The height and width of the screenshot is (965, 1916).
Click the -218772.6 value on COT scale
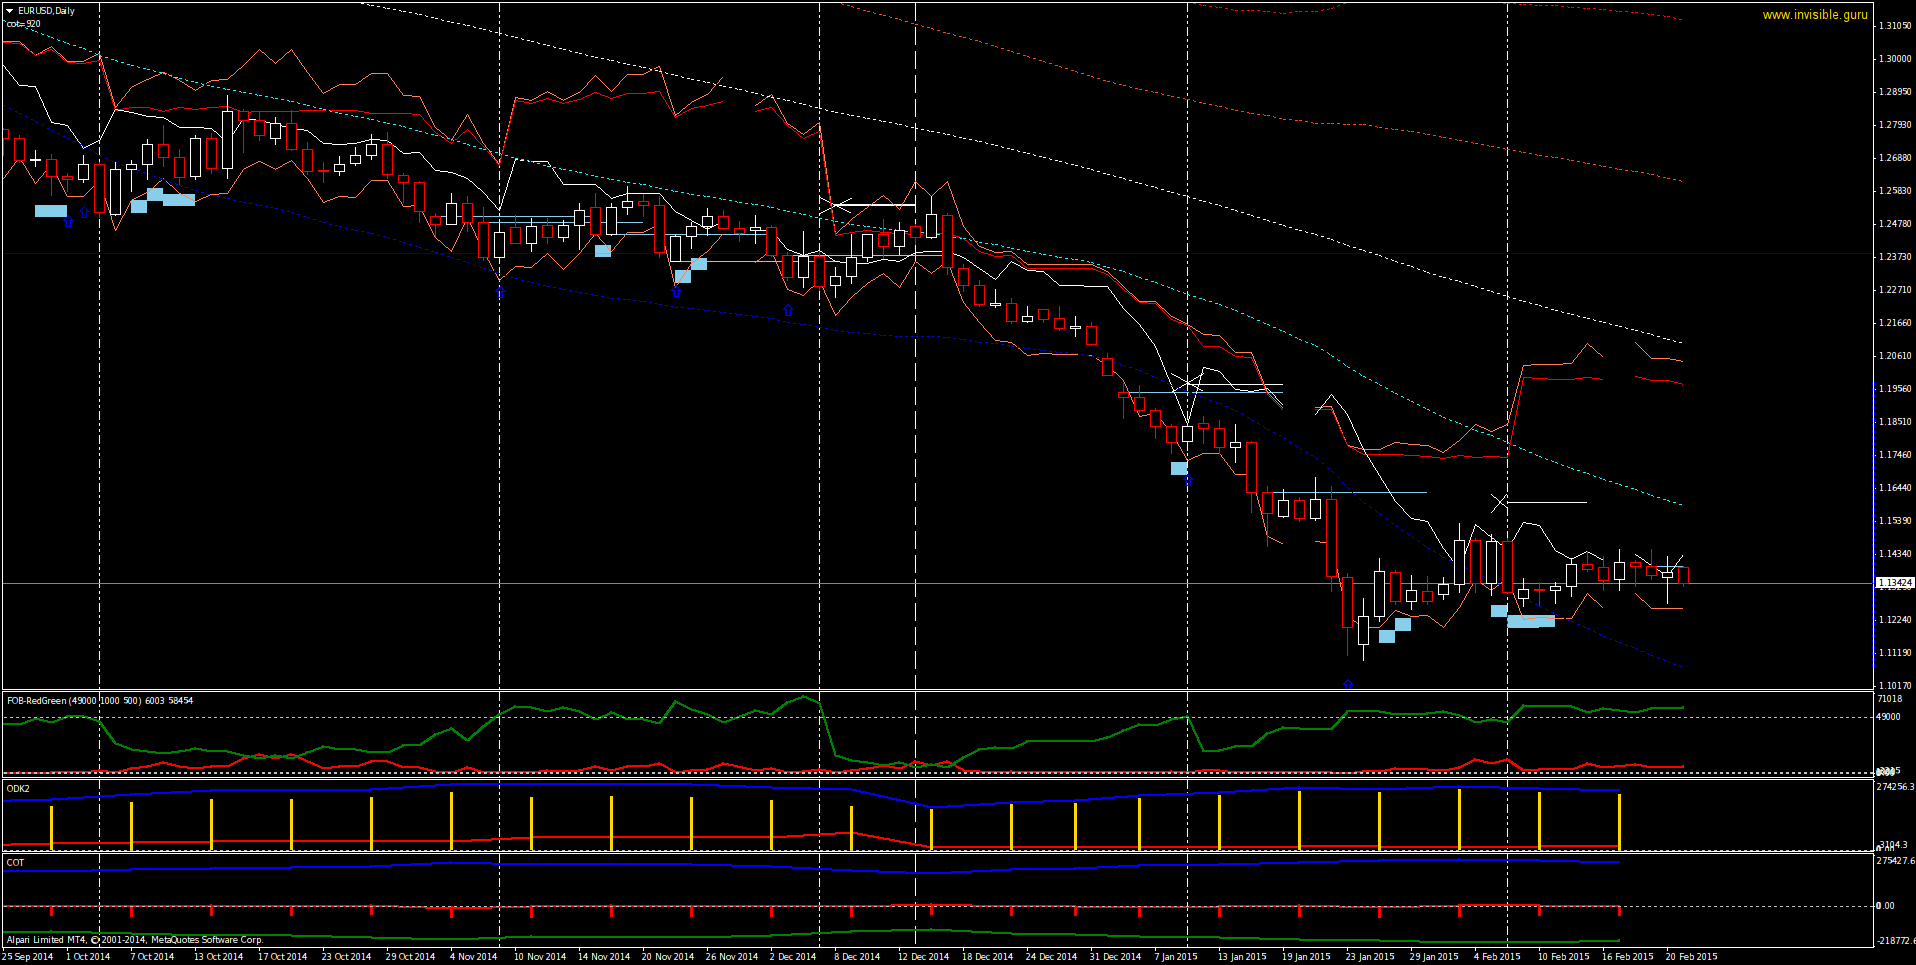[x=1894, y=941]
